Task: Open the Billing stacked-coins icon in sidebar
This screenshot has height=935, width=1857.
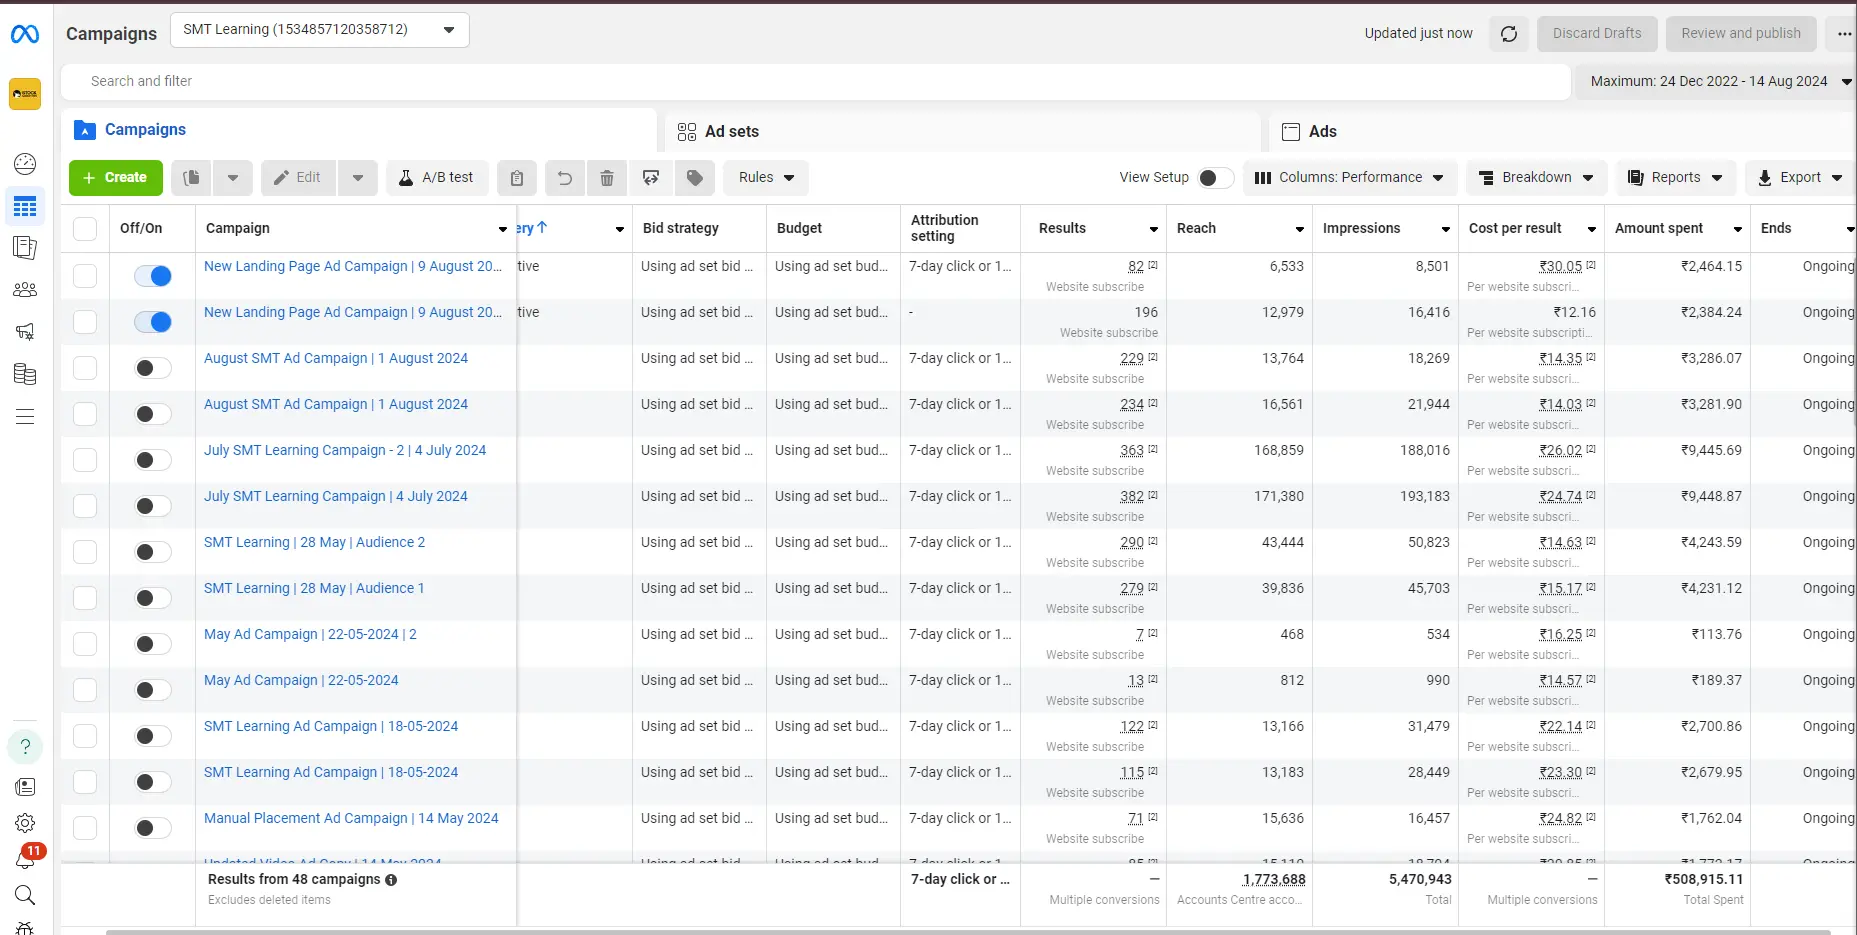Action: pyautogui.click(x=25, y=375)
